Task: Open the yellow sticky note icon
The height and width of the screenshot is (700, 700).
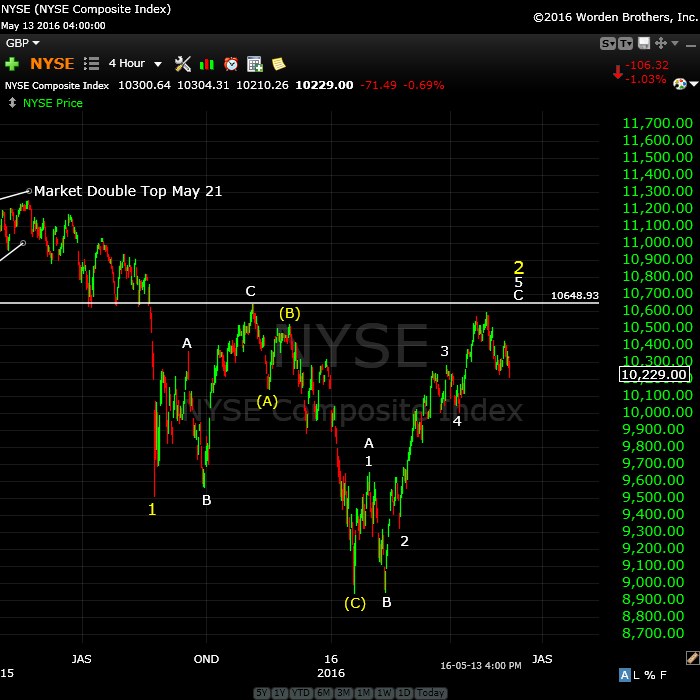Action: [x=279, y=64]
